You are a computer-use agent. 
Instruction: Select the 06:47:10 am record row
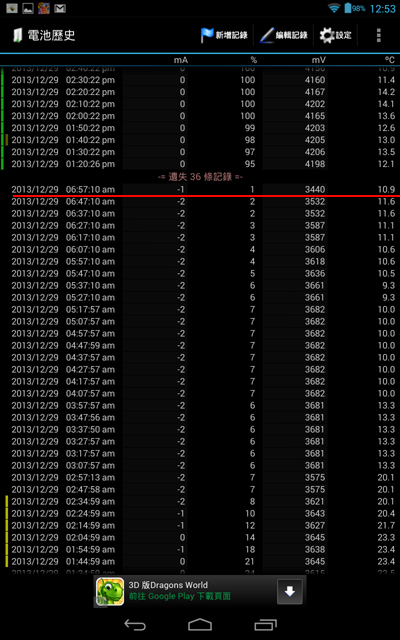pos(200,201)
